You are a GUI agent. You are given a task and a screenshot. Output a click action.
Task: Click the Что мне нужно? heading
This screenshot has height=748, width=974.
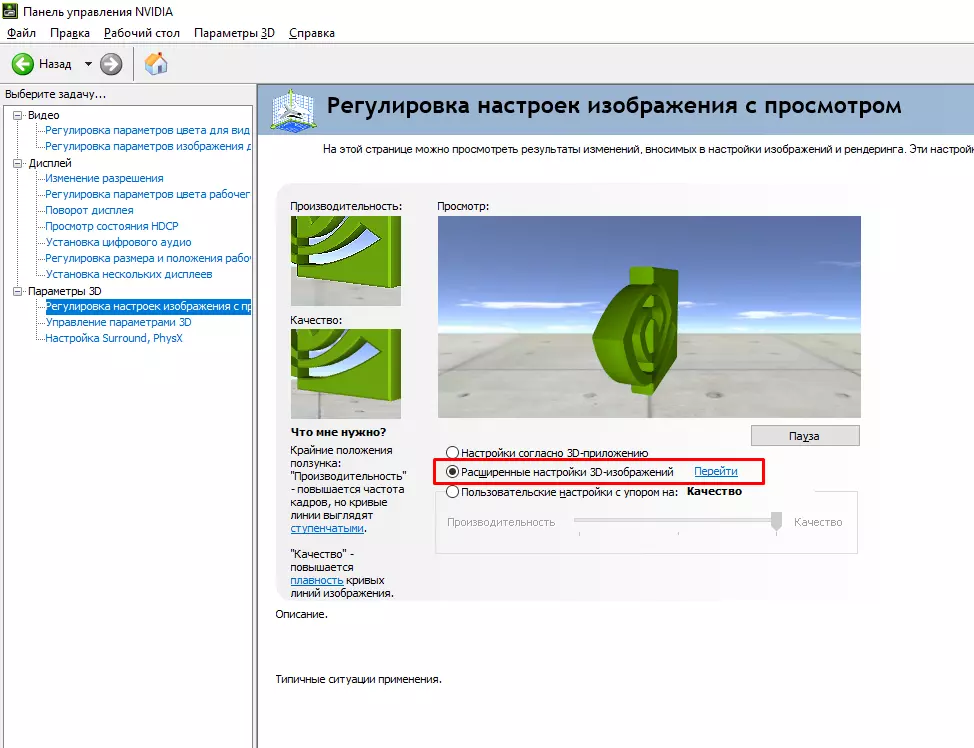click(x=339, y=432)
